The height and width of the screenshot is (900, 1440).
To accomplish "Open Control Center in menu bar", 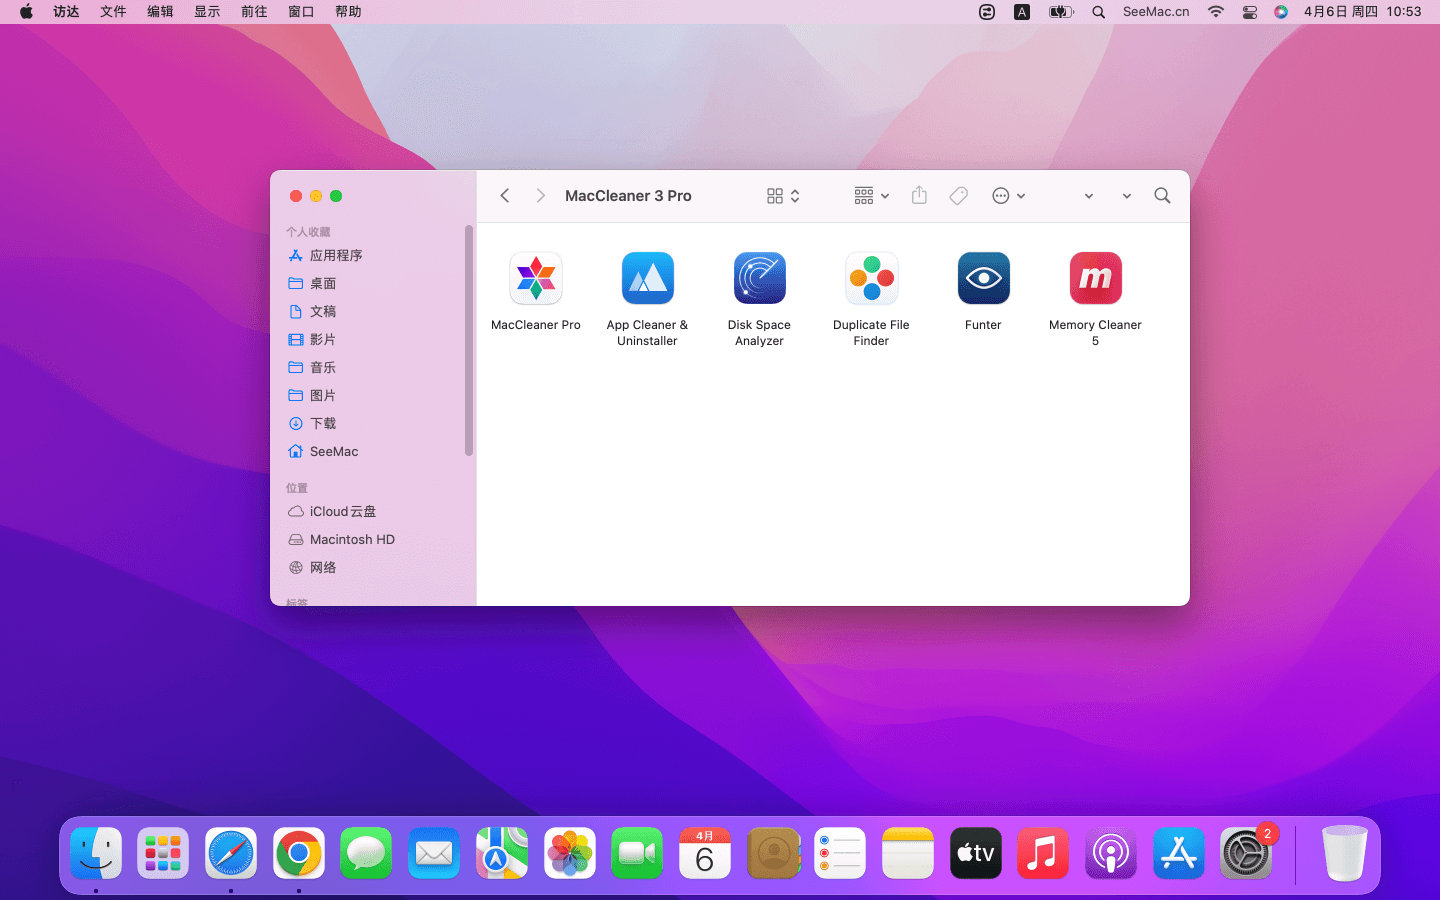I will tap(1250, 12).
